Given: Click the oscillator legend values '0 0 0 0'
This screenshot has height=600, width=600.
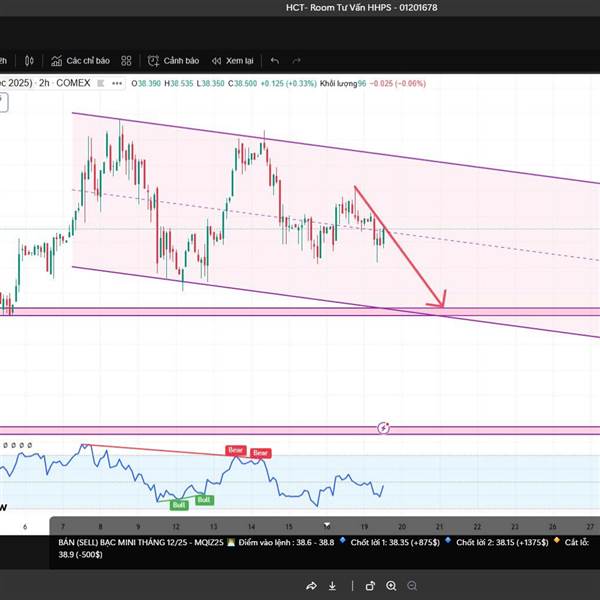Looking at the screenshot, I should 16,445.
